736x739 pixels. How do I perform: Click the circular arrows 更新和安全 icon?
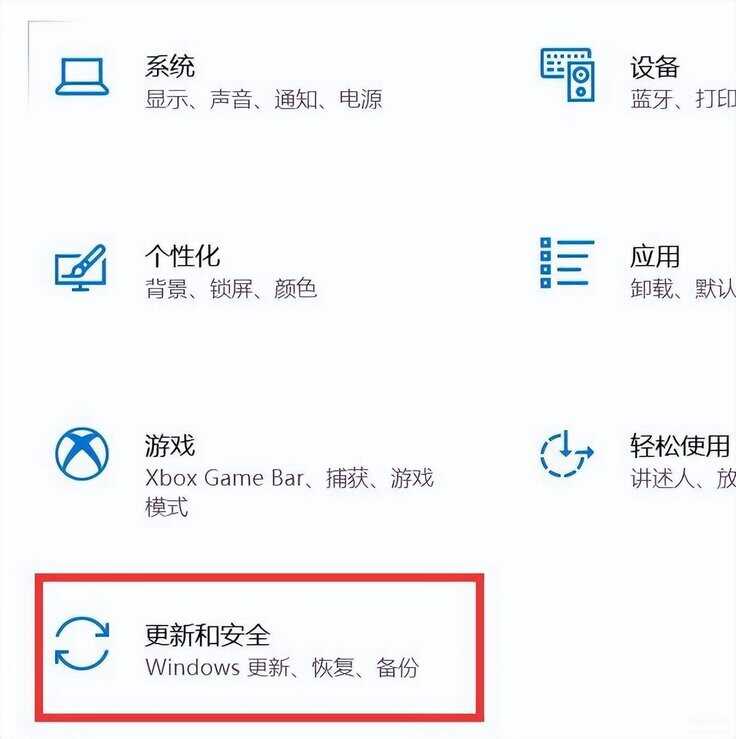[x=82, y=643]
